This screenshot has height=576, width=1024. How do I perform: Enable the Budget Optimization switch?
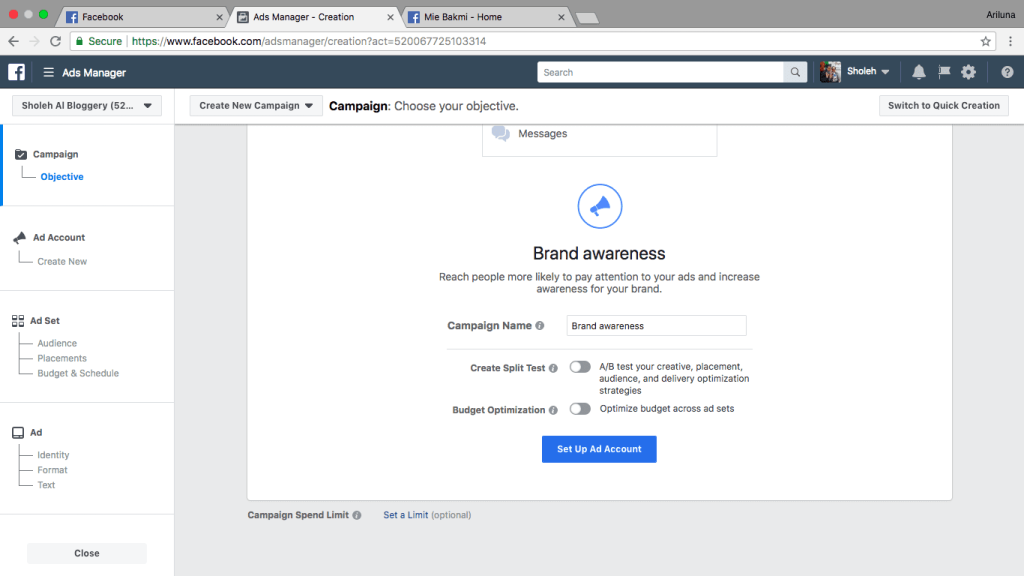(x=580, y=409)
